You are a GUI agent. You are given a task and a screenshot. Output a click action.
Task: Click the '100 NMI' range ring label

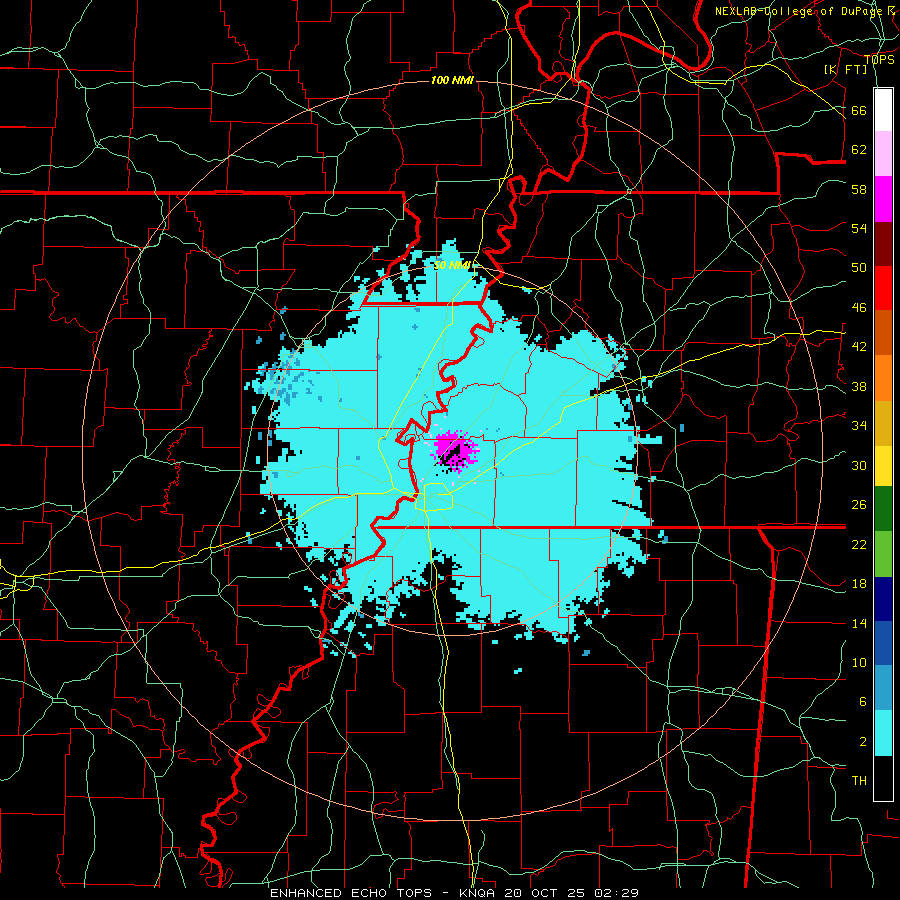point(452,80)
